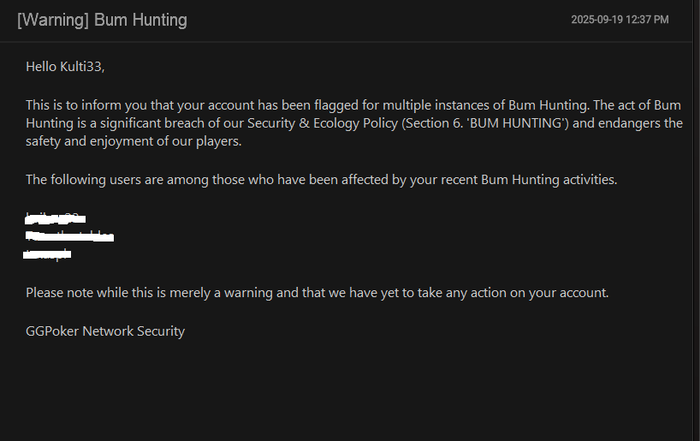Click the 'Hello Kulti33,' greeting line
Viewport: 700px width, 441px height.
65,67
